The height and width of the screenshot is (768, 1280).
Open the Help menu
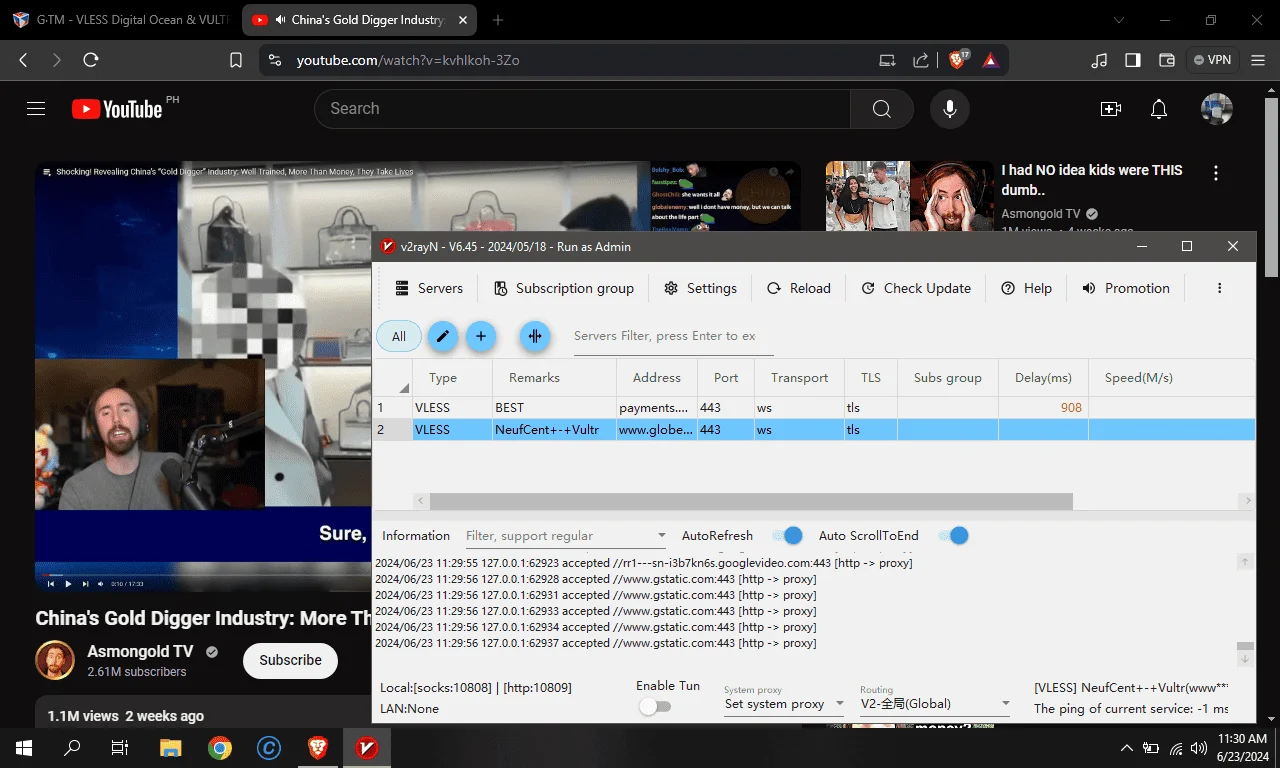[1026, 288]
